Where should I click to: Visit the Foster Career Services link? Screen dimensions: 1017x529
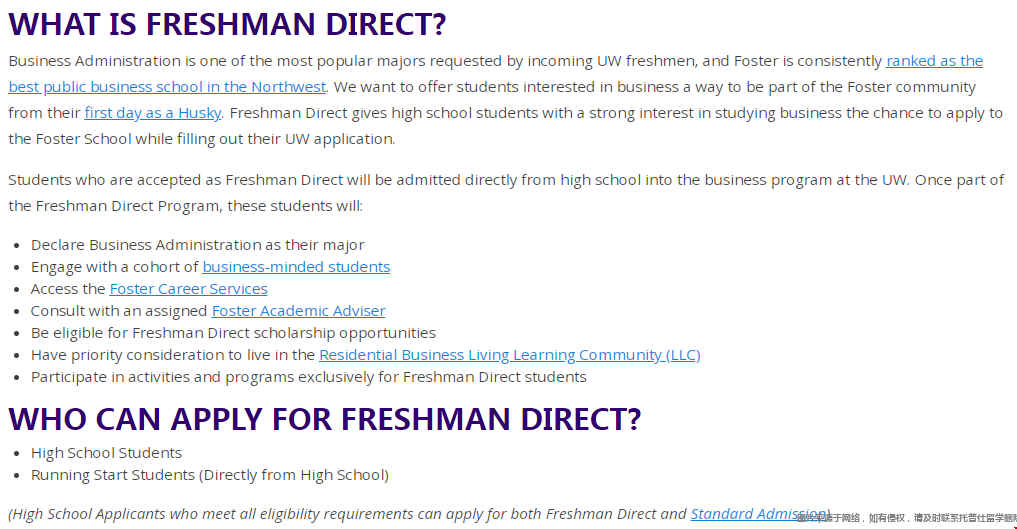(x=188, y=288)
